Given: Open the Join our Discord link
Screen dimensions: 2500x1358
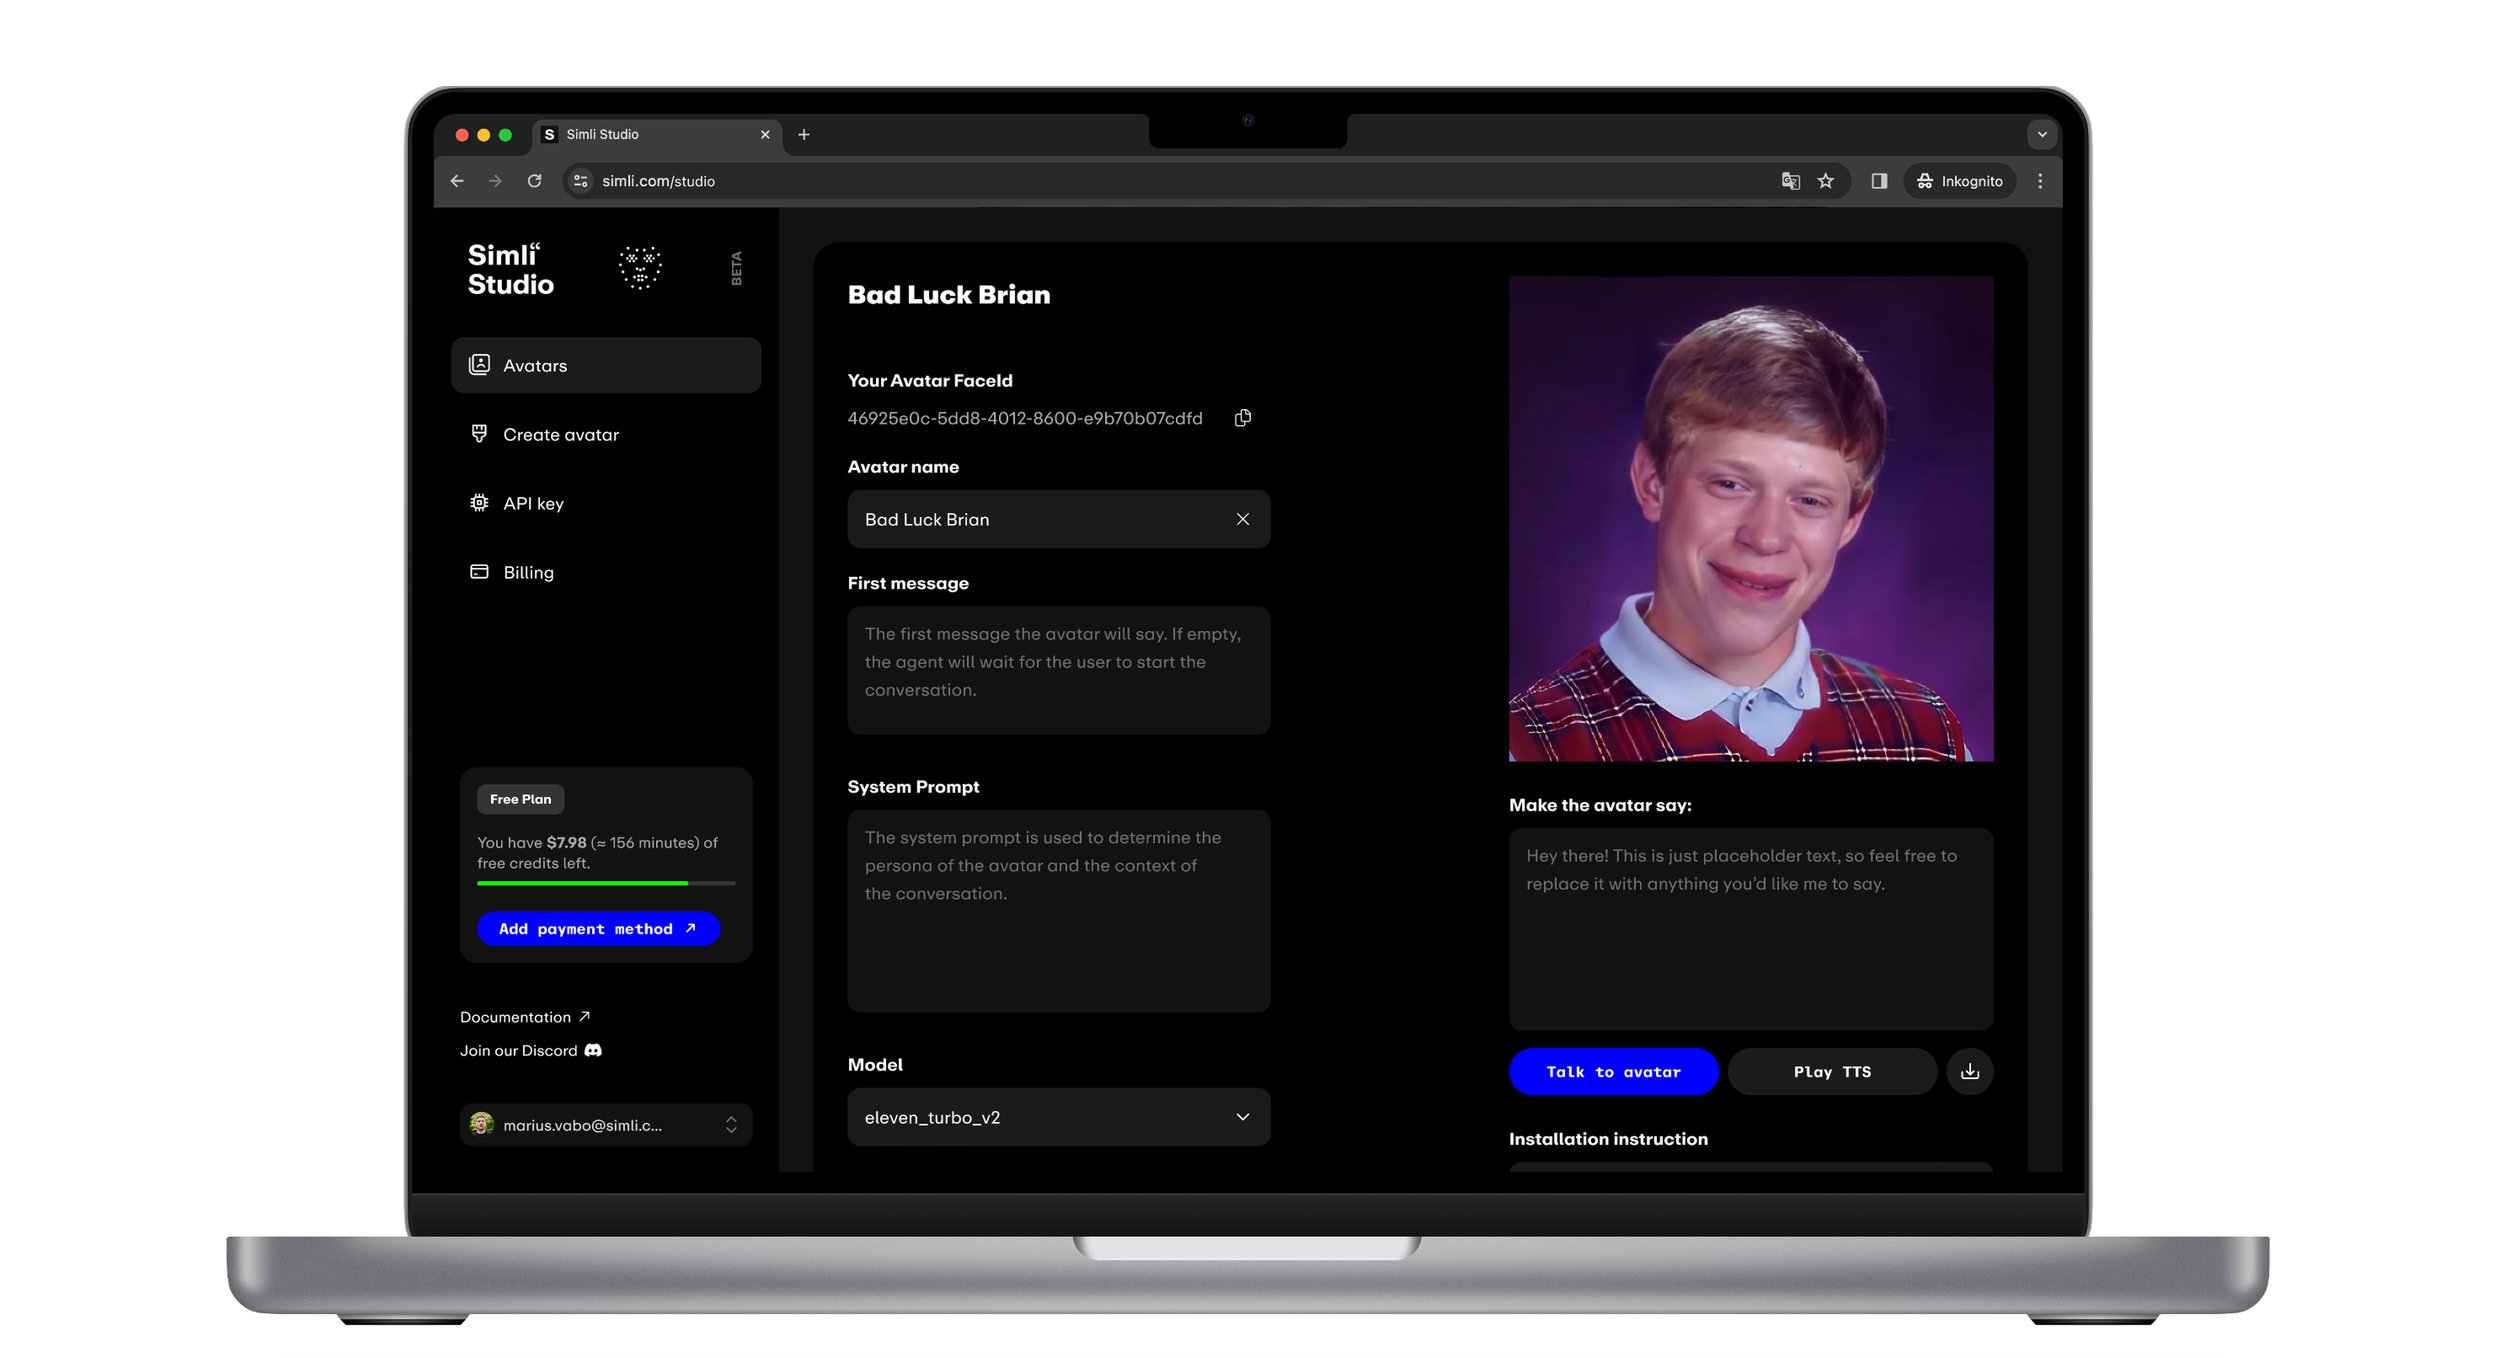Looking at the screenshot, I should (x=531, y=1050).
